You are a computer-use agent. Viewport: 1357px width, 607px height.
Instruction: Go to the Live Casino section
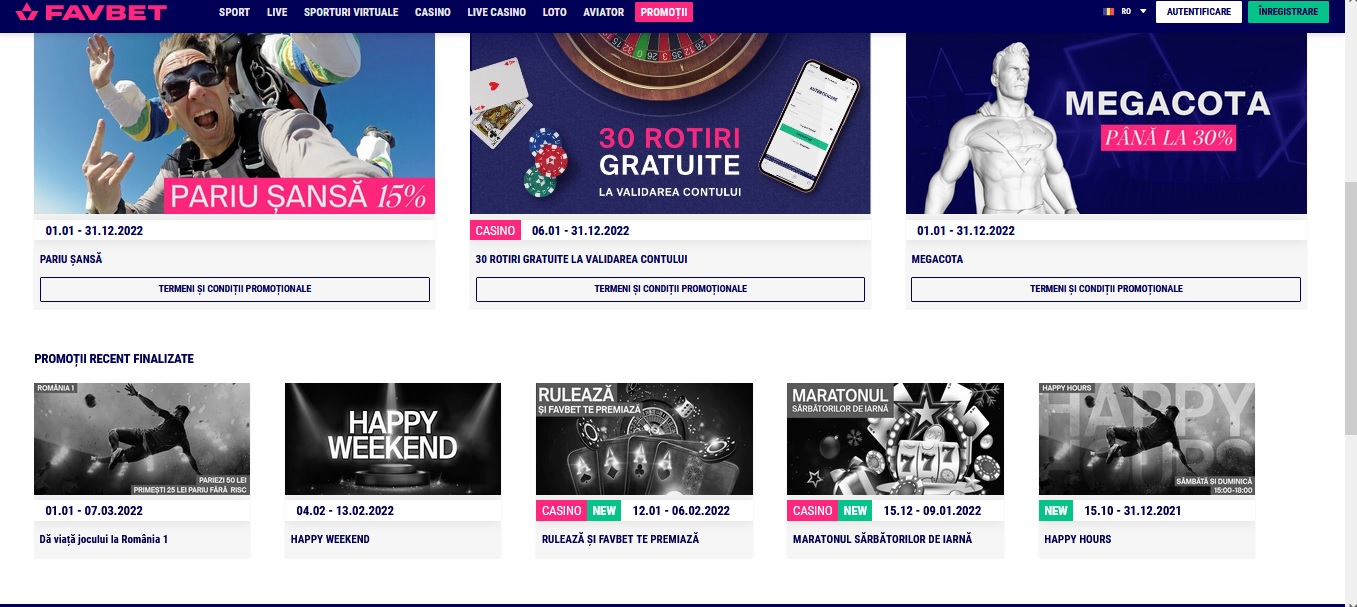click(491, 12)
